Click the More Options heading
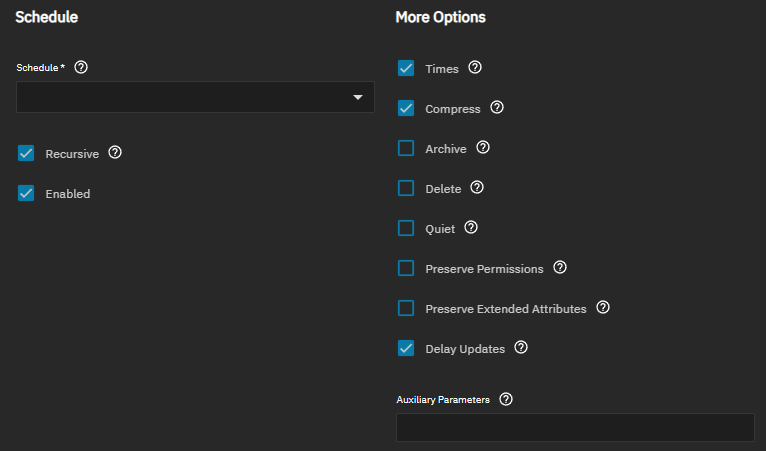 [441, 17]
